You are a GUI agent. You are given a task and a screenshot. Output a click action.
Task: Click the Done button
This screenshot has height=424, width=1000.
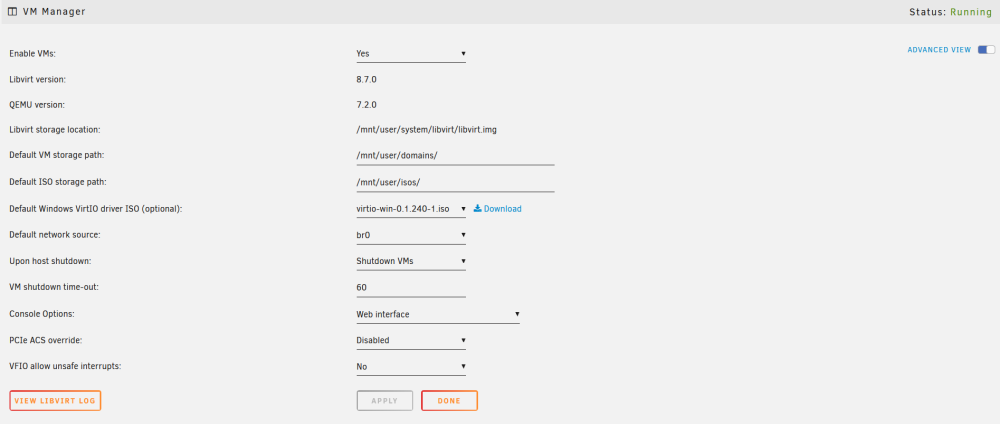click(449, 401)
